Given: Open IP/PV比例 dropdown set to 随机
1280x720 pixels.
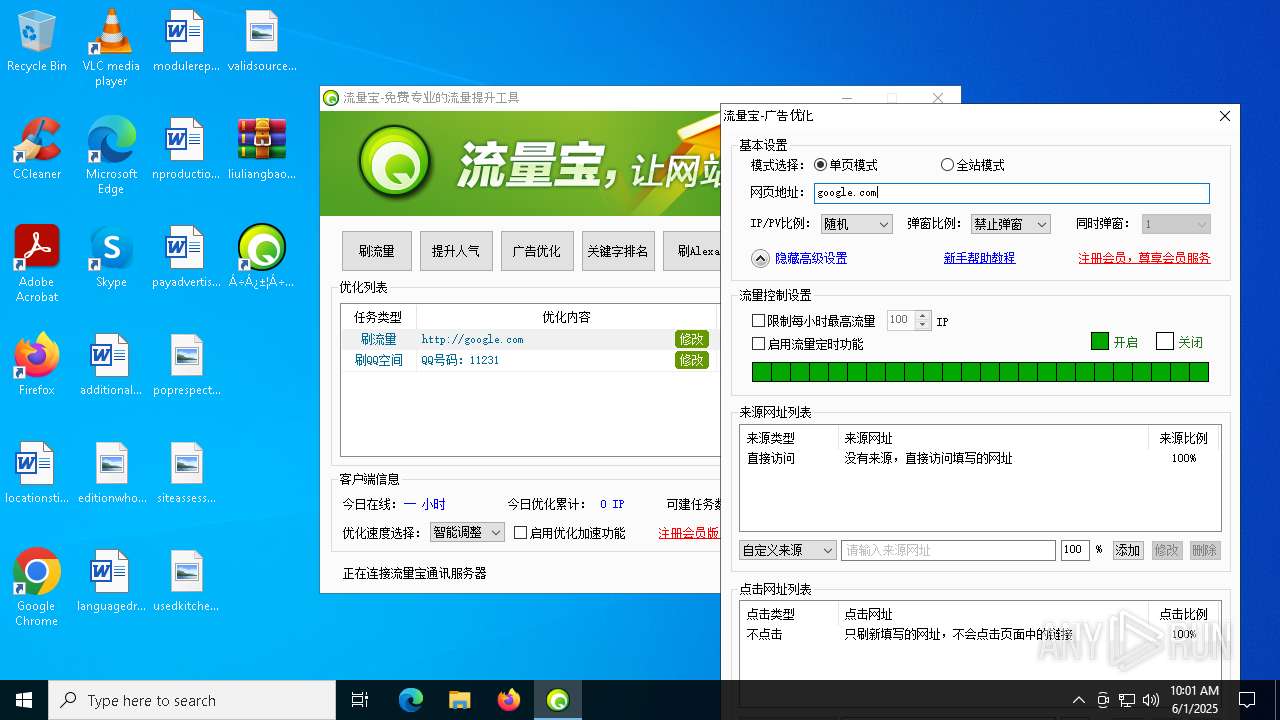Looking at the screenshot, I should [857, 225].
